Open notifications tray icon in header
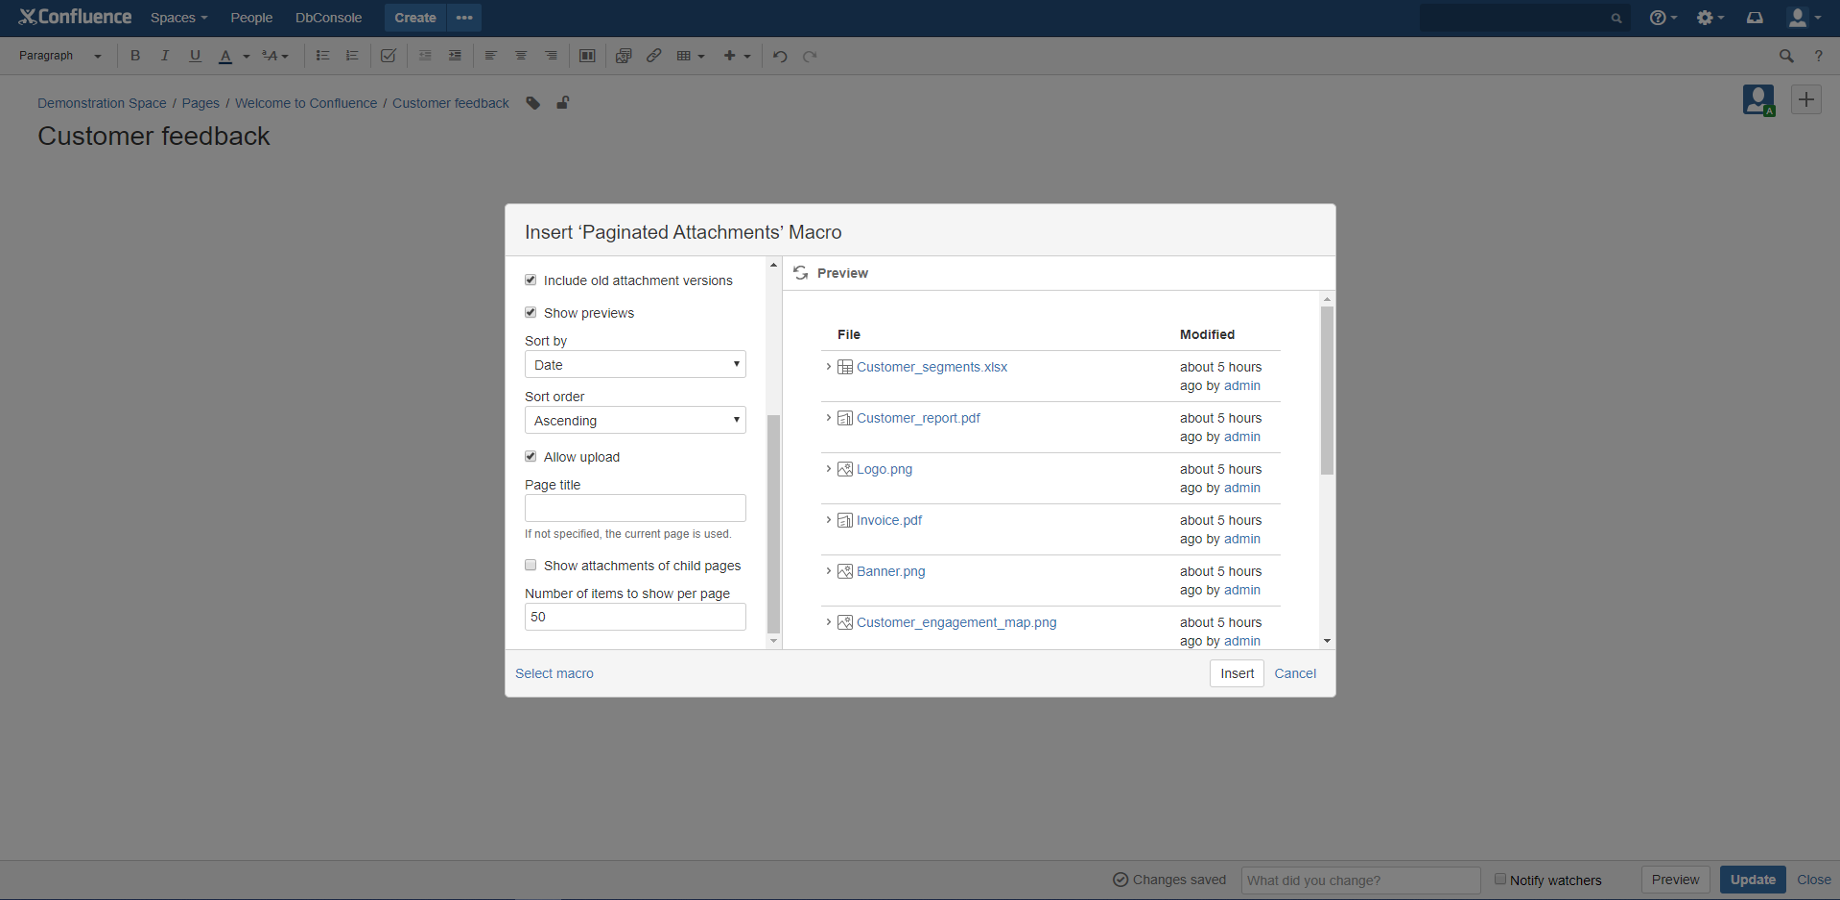 click(x=1755, y=18)
